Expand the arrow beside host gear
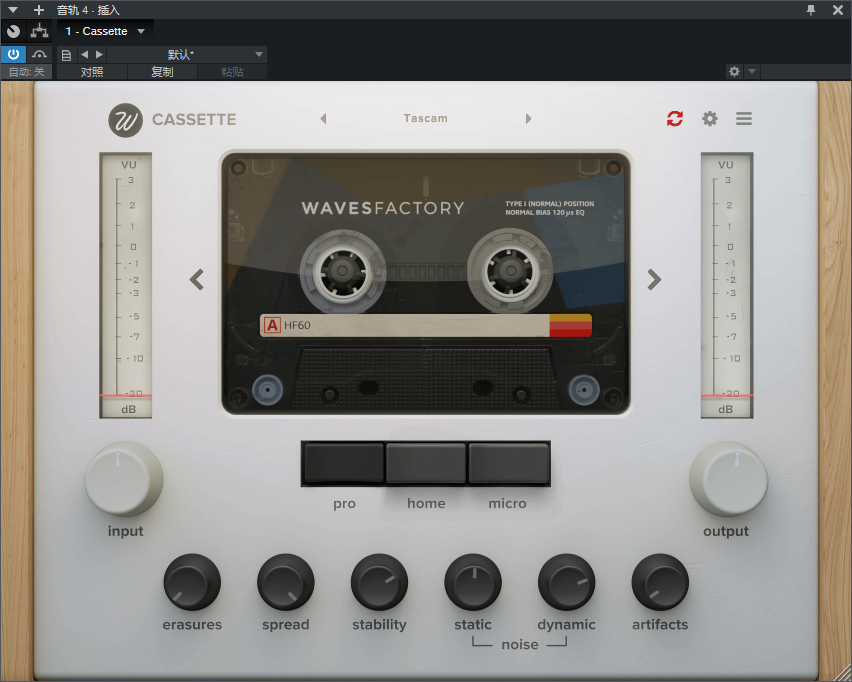This screenshot has height=682, width=852. point(752,71)
